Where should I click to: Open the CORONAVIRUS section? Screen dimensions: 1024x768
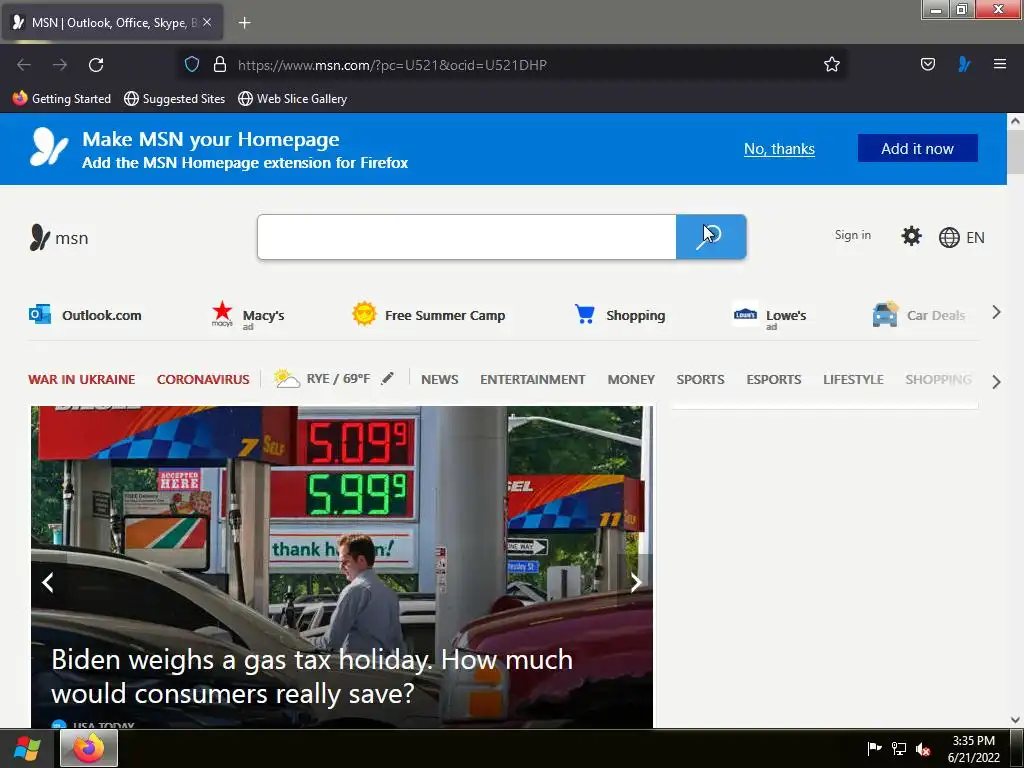(203, 379)
